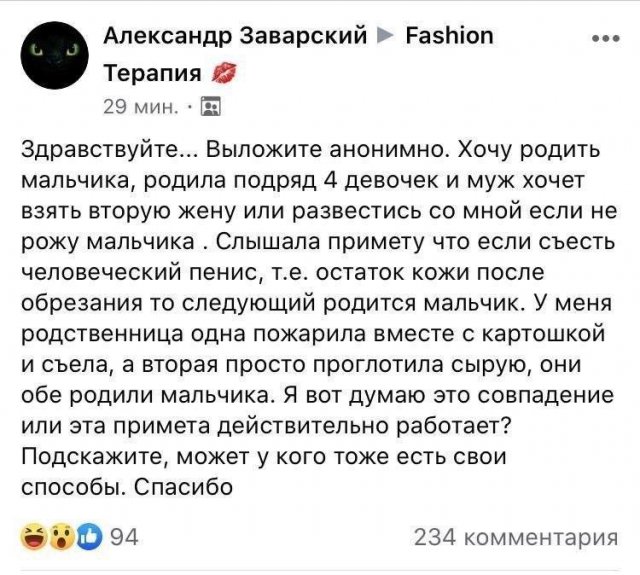Click the word Терапия in group name
Viewport: 640px width, 575px height.
point(153,73)
